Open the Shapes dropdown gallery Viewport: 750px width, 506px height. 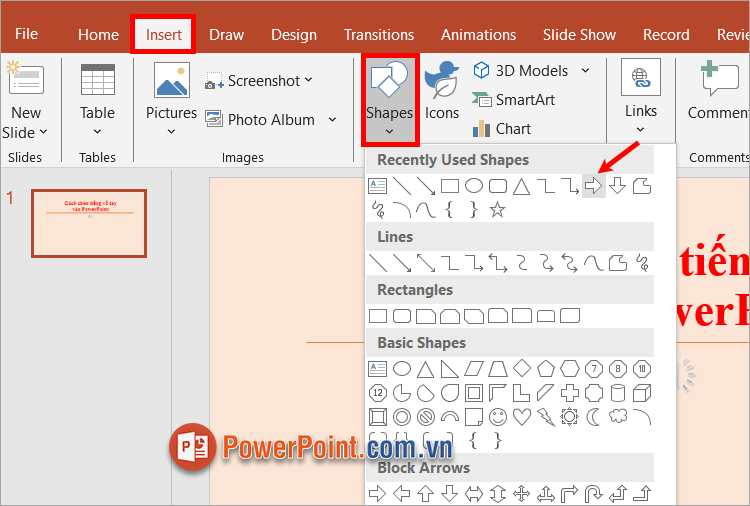pyautogui.click(x=389, y=100)
